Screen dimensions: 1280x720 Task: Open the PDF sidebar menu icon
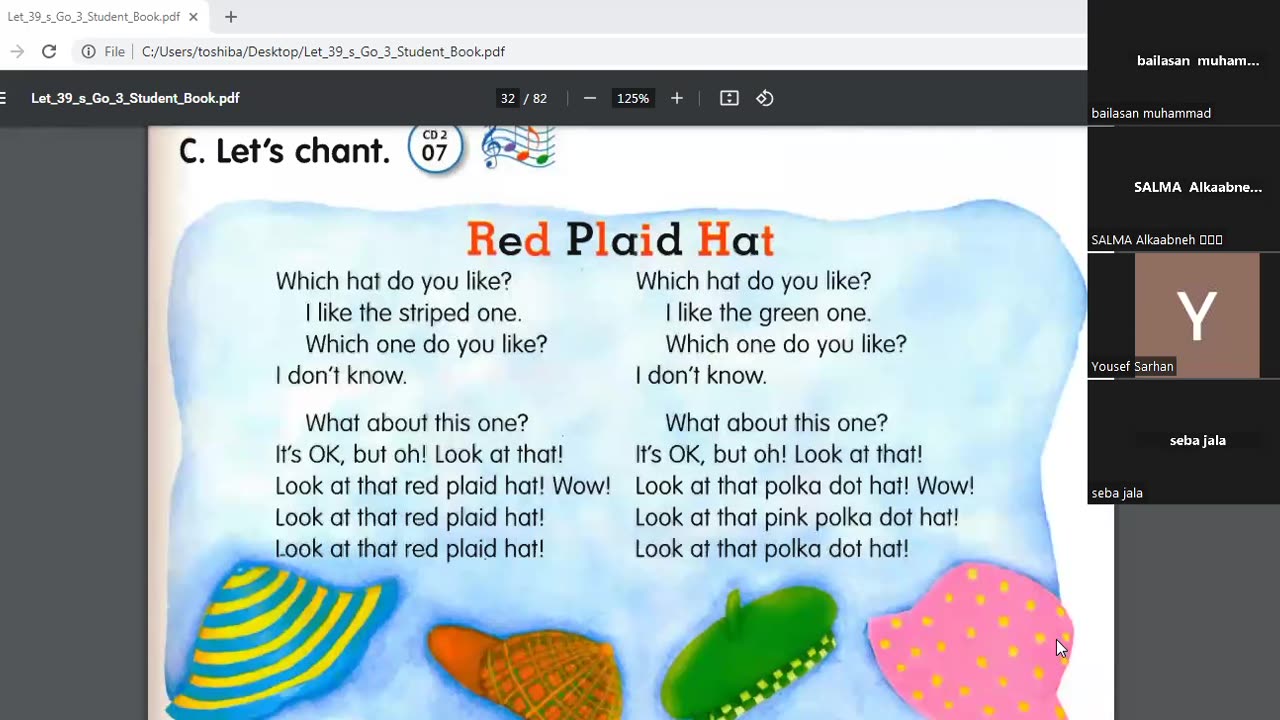(4, 98)
